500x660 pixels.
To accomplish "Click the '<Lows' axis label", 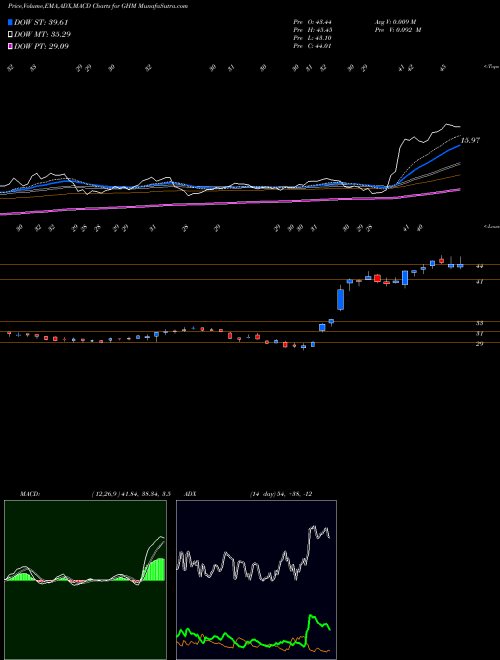I will [491, 226].
